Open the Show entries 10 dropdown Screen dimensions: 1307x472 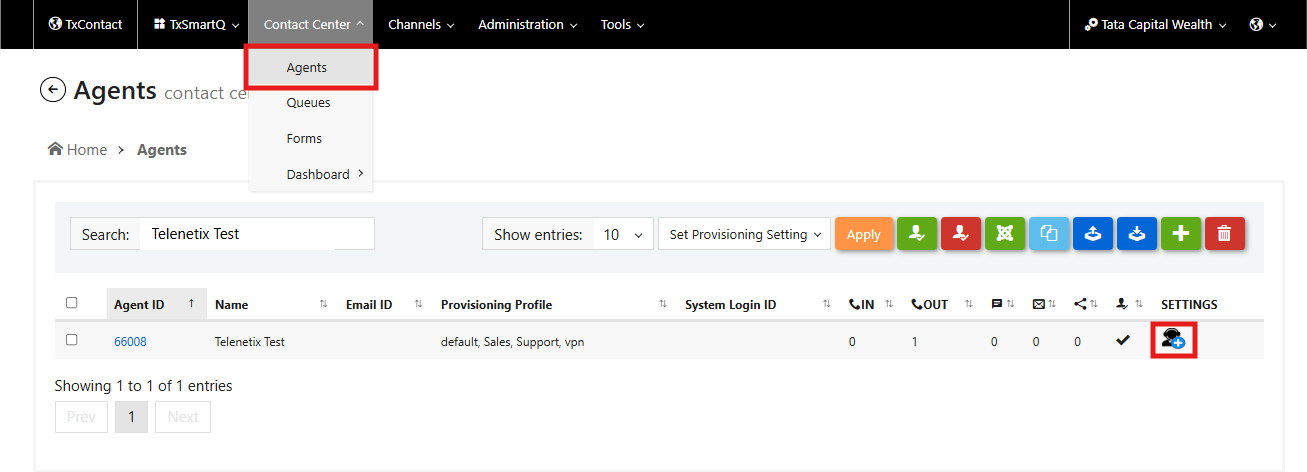click(623, 234)
